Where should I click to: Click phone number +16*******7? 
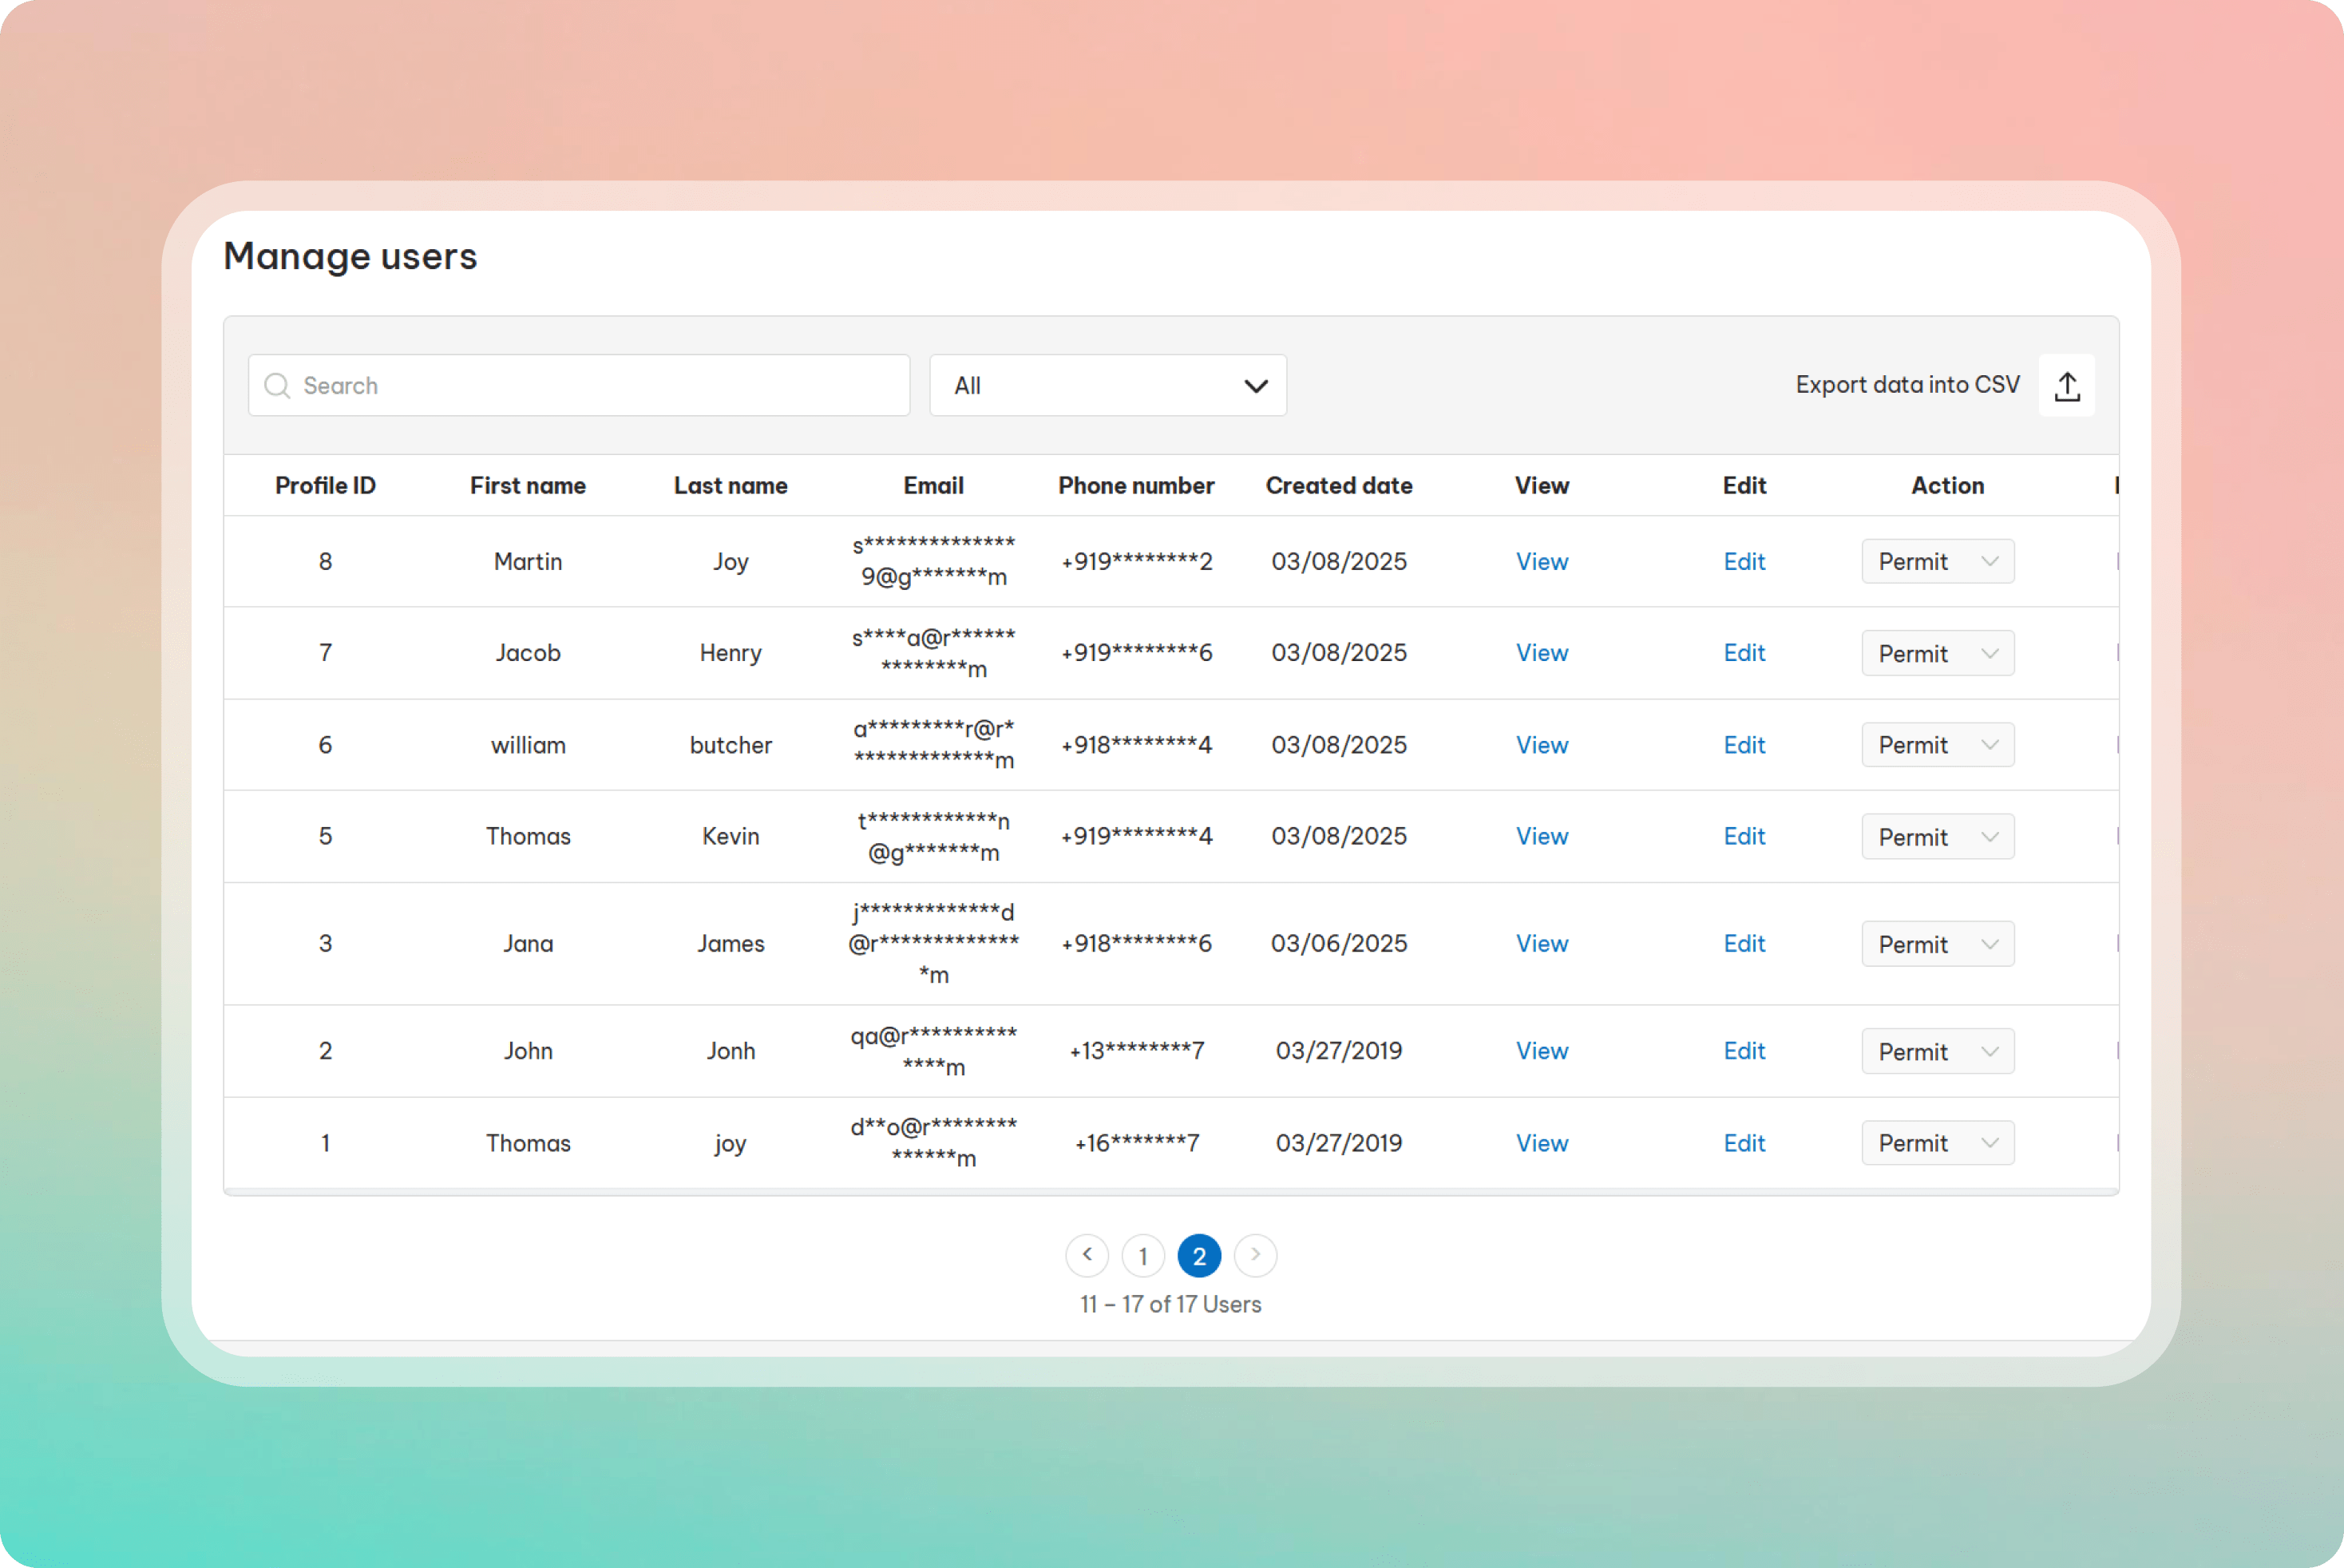(1136, 1143)
